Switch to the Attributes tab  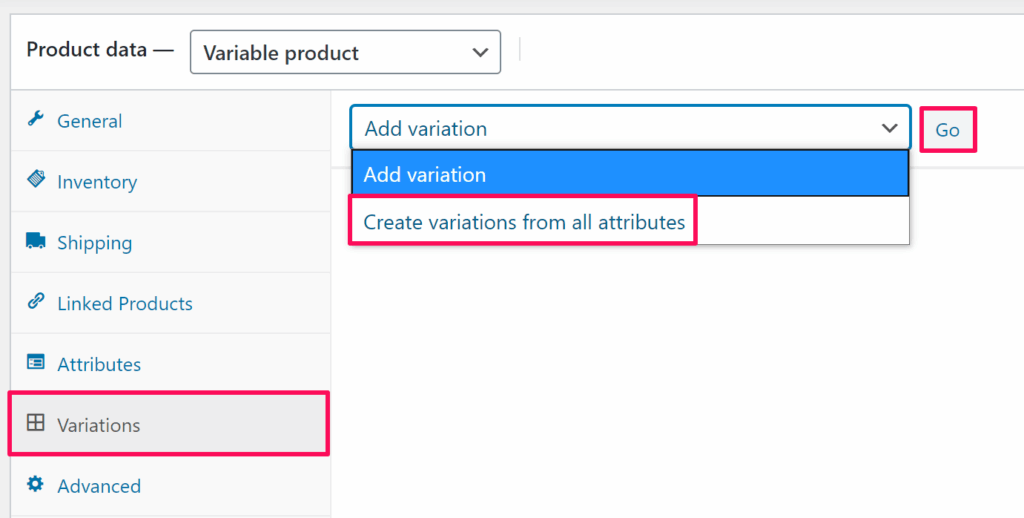pos(99,365)
